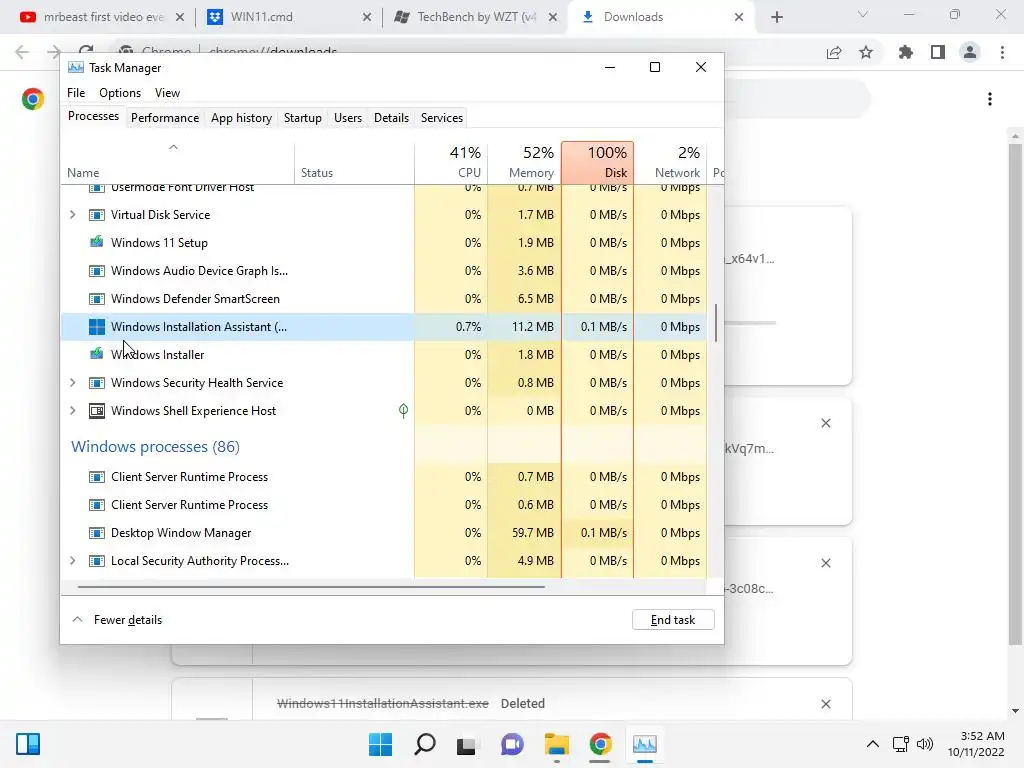Image resolution: width=1024 pixels, height=768 pixels.
Task: Click End task button
Action: point(673,620)
